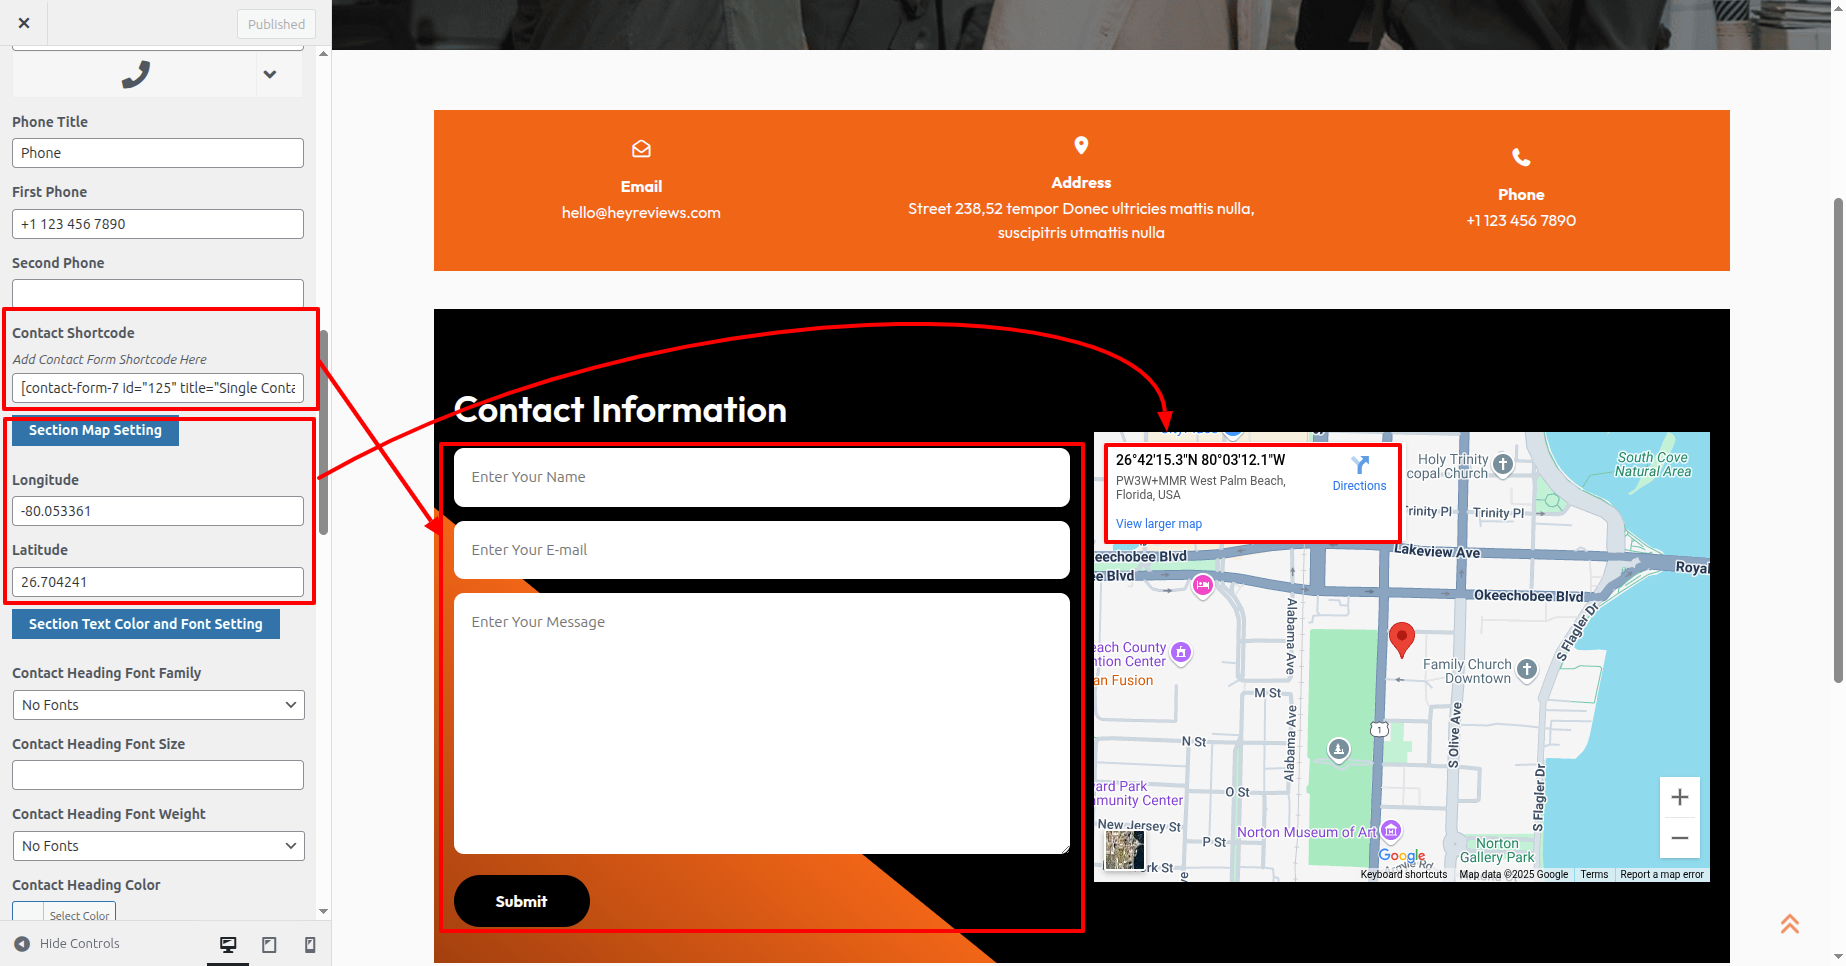Toggle satellite imagery thumbnail on map
The height and width of the screenshot is (966, 1846).
[x=1124, y=850]
